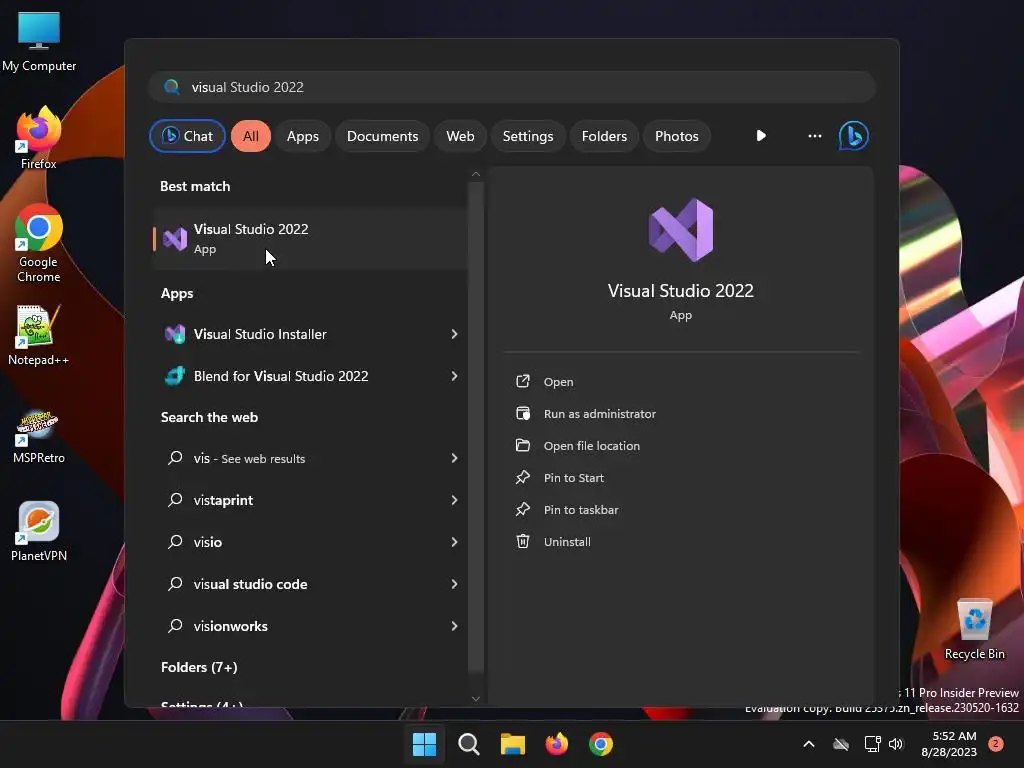Switch to the Folders filter tab

(604, 136)
